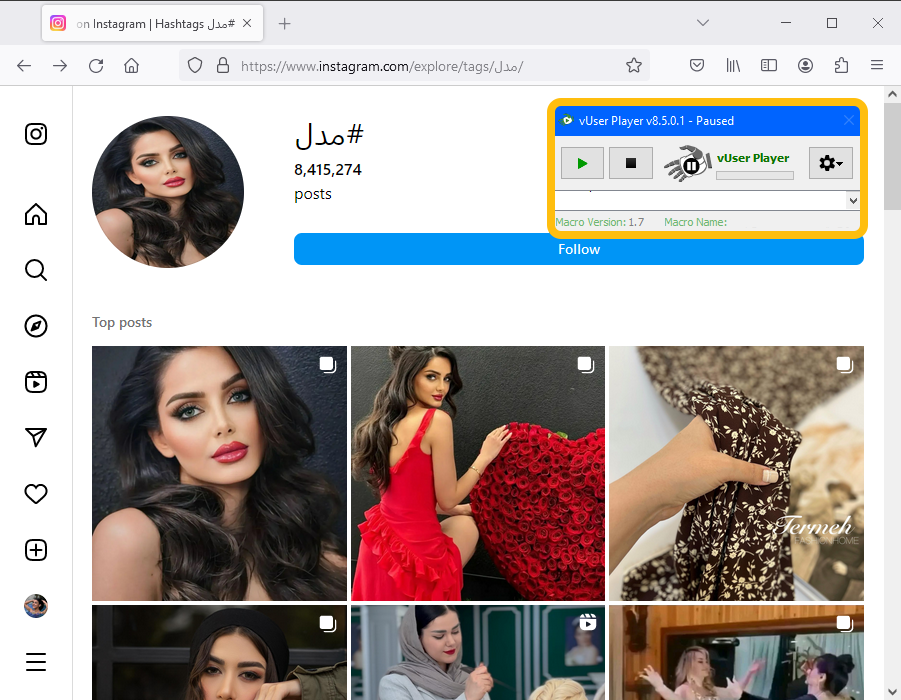Click the scrollbar up arrow
The image size is (901, 700).
pyautogui.click(x=892, y=94)
